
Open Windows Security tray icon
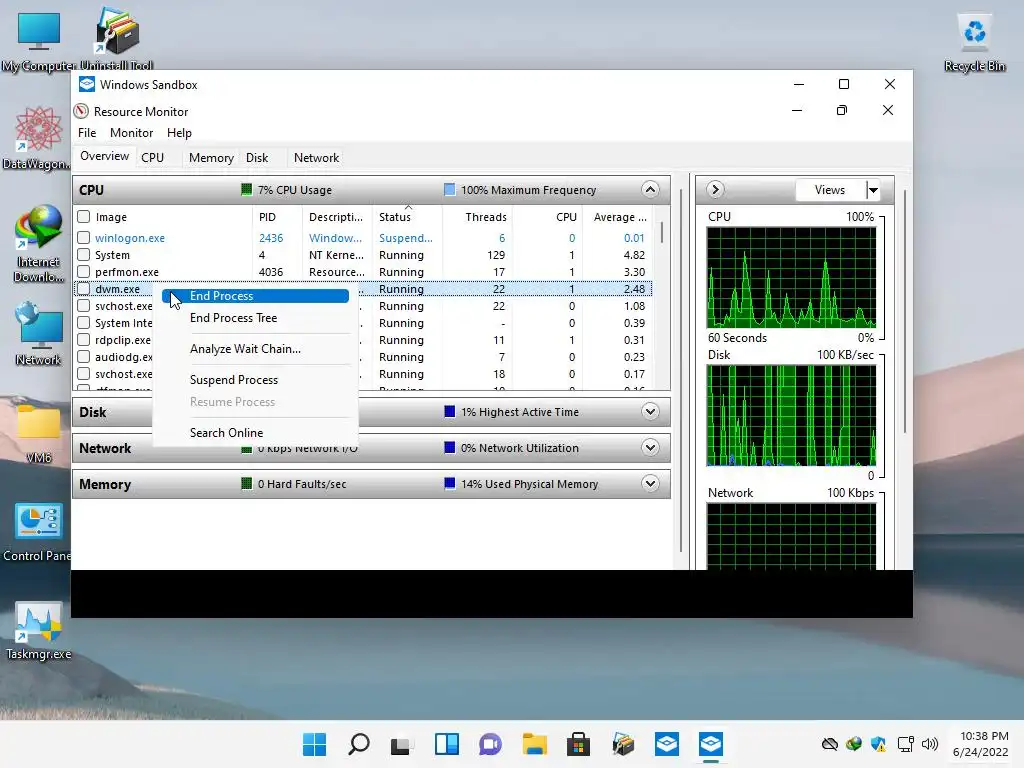[878, 744]
